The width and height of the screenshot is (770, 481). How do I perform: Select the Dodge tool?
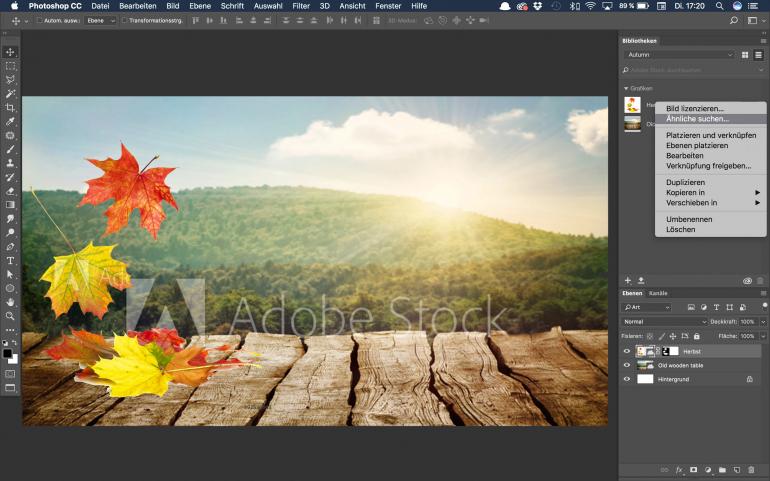[10, 232]
